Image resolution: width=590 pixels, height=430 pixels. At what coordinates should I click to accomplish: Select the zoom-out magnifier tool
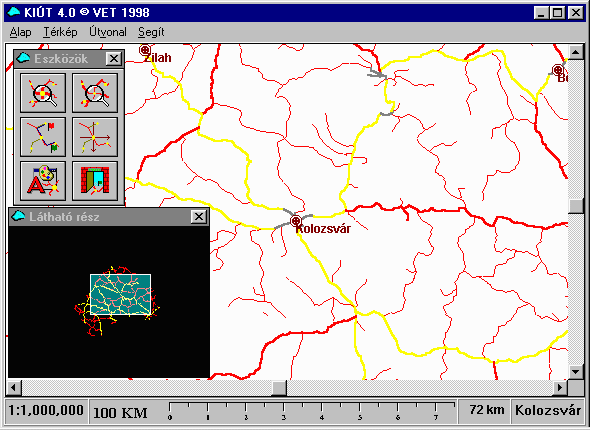(95, 93)
